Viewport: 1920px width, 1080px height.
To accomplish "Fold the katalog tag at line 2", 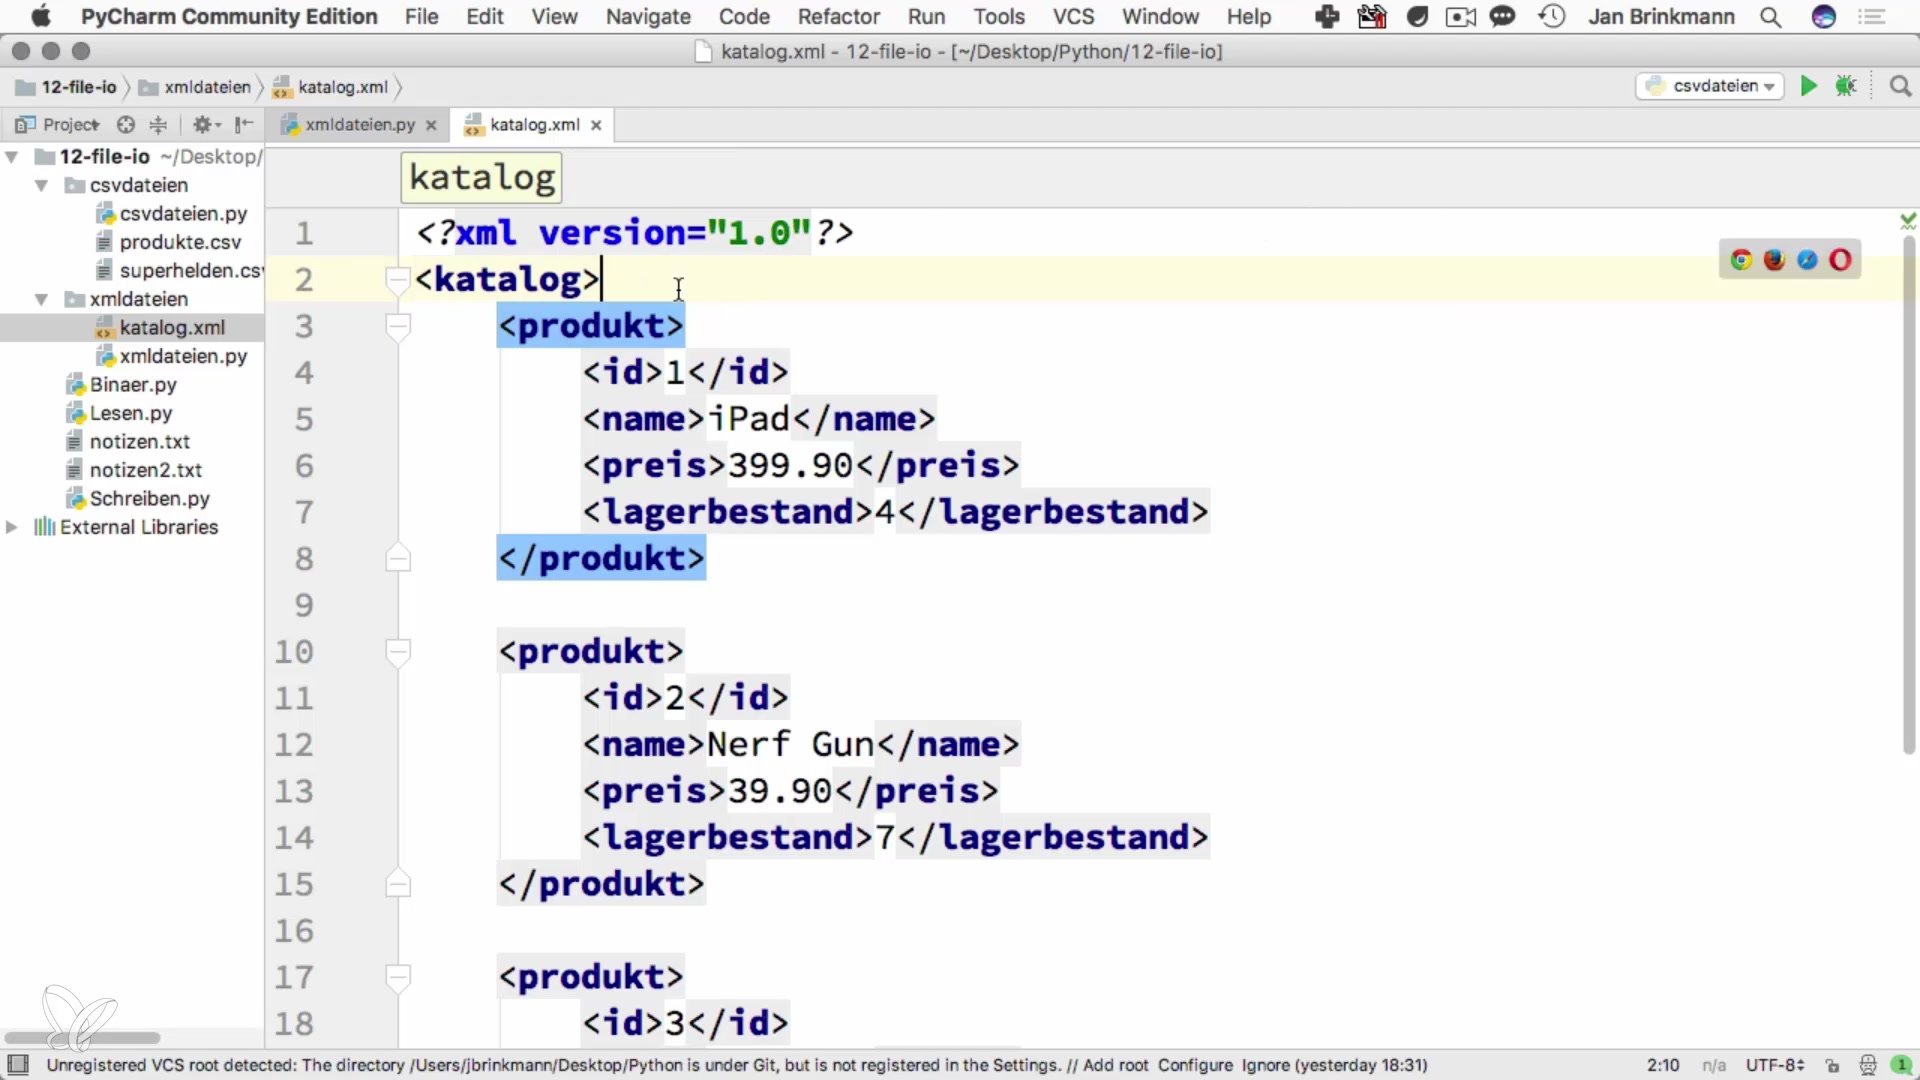I will 397,279.
